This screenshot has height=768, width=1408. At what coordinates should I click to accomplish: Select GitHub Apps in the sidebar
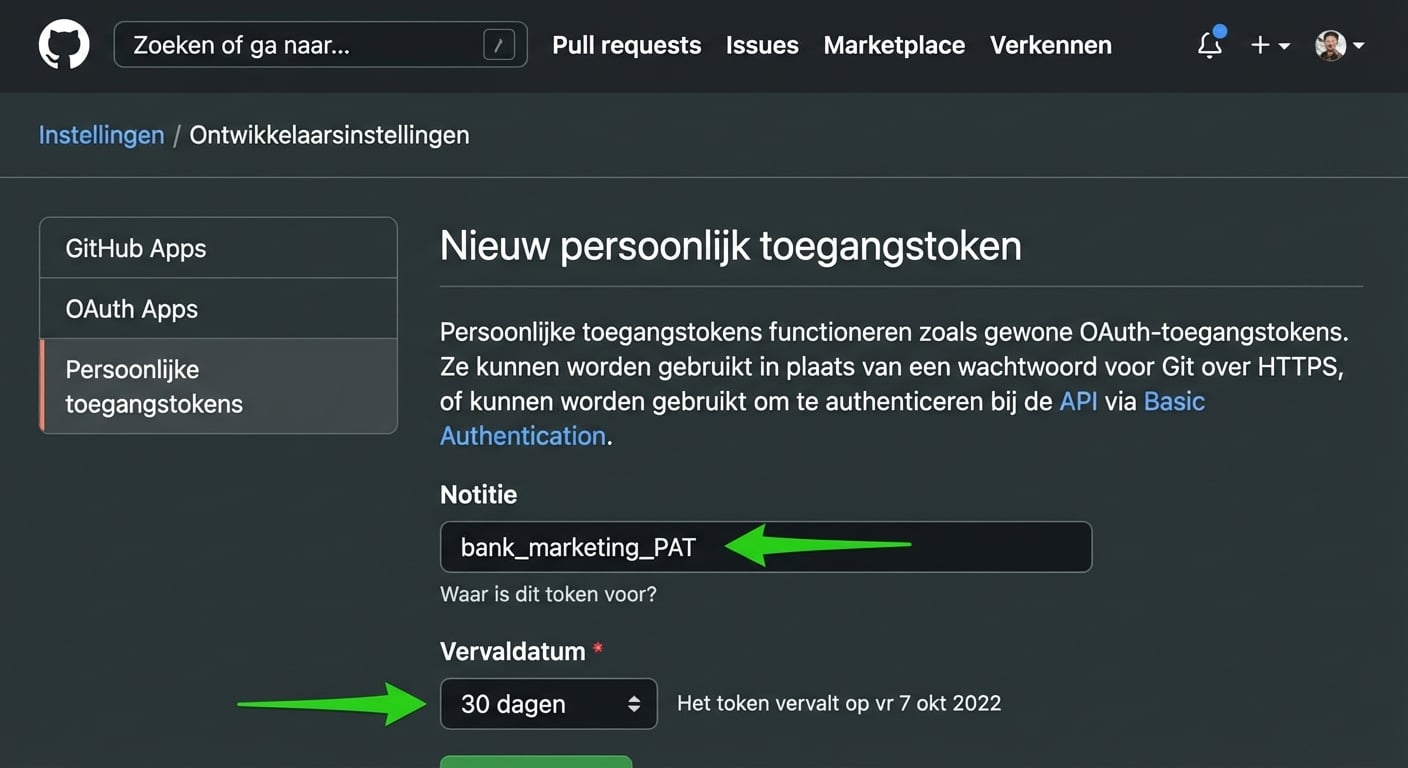(x=135, y=248)
